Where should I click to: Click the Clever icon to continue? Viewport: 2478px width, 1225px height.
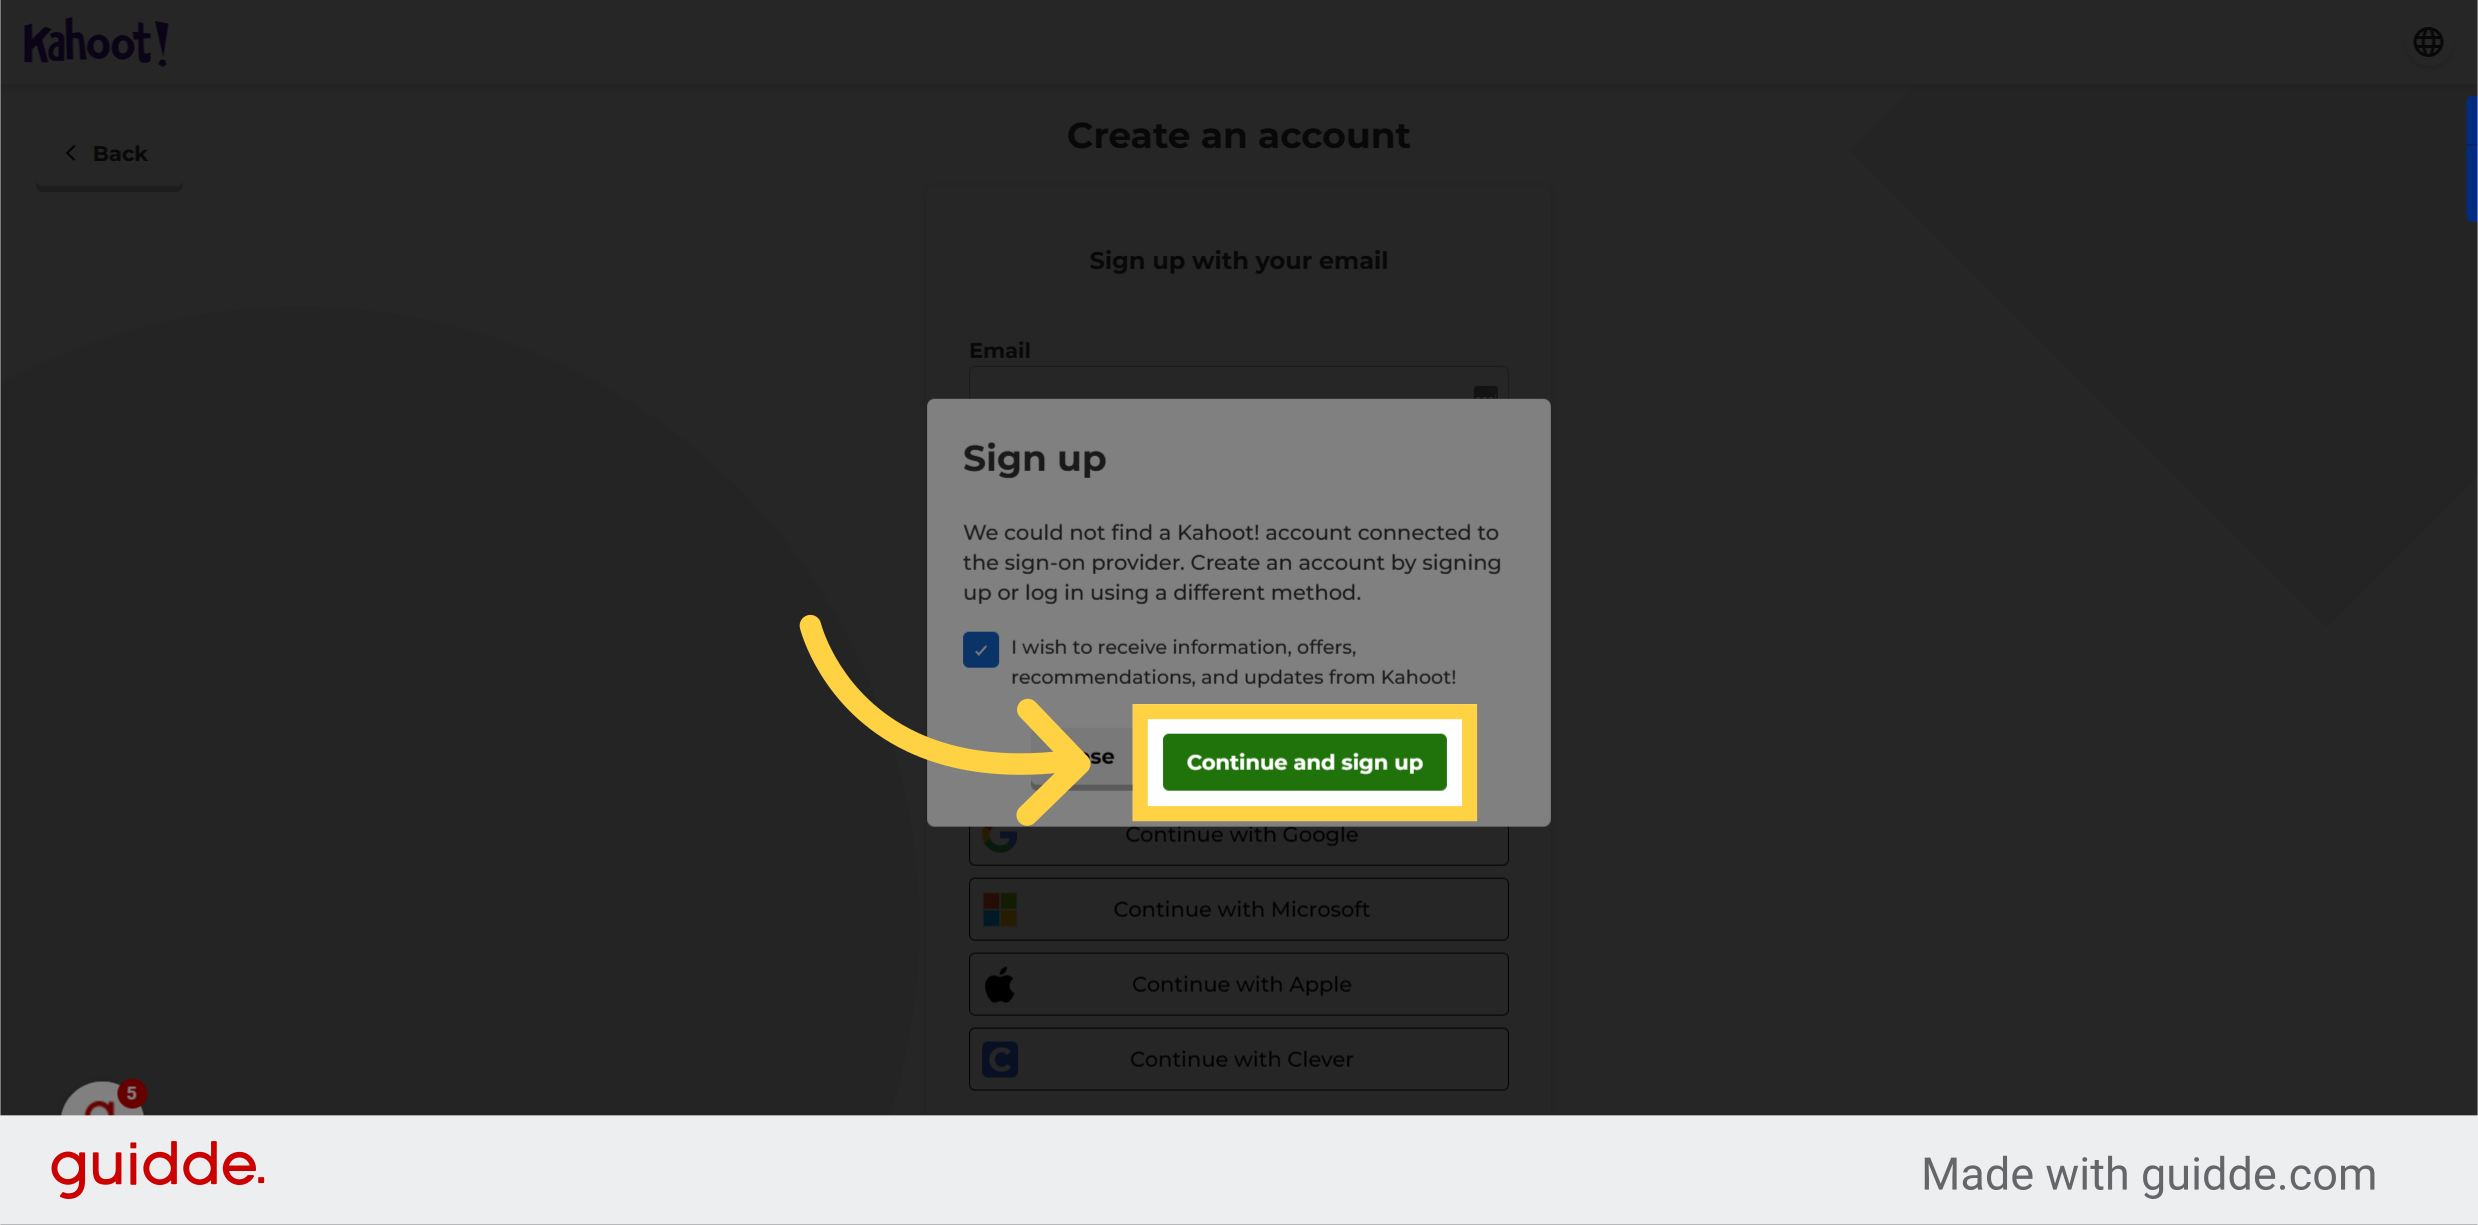click(1000, 1057)
